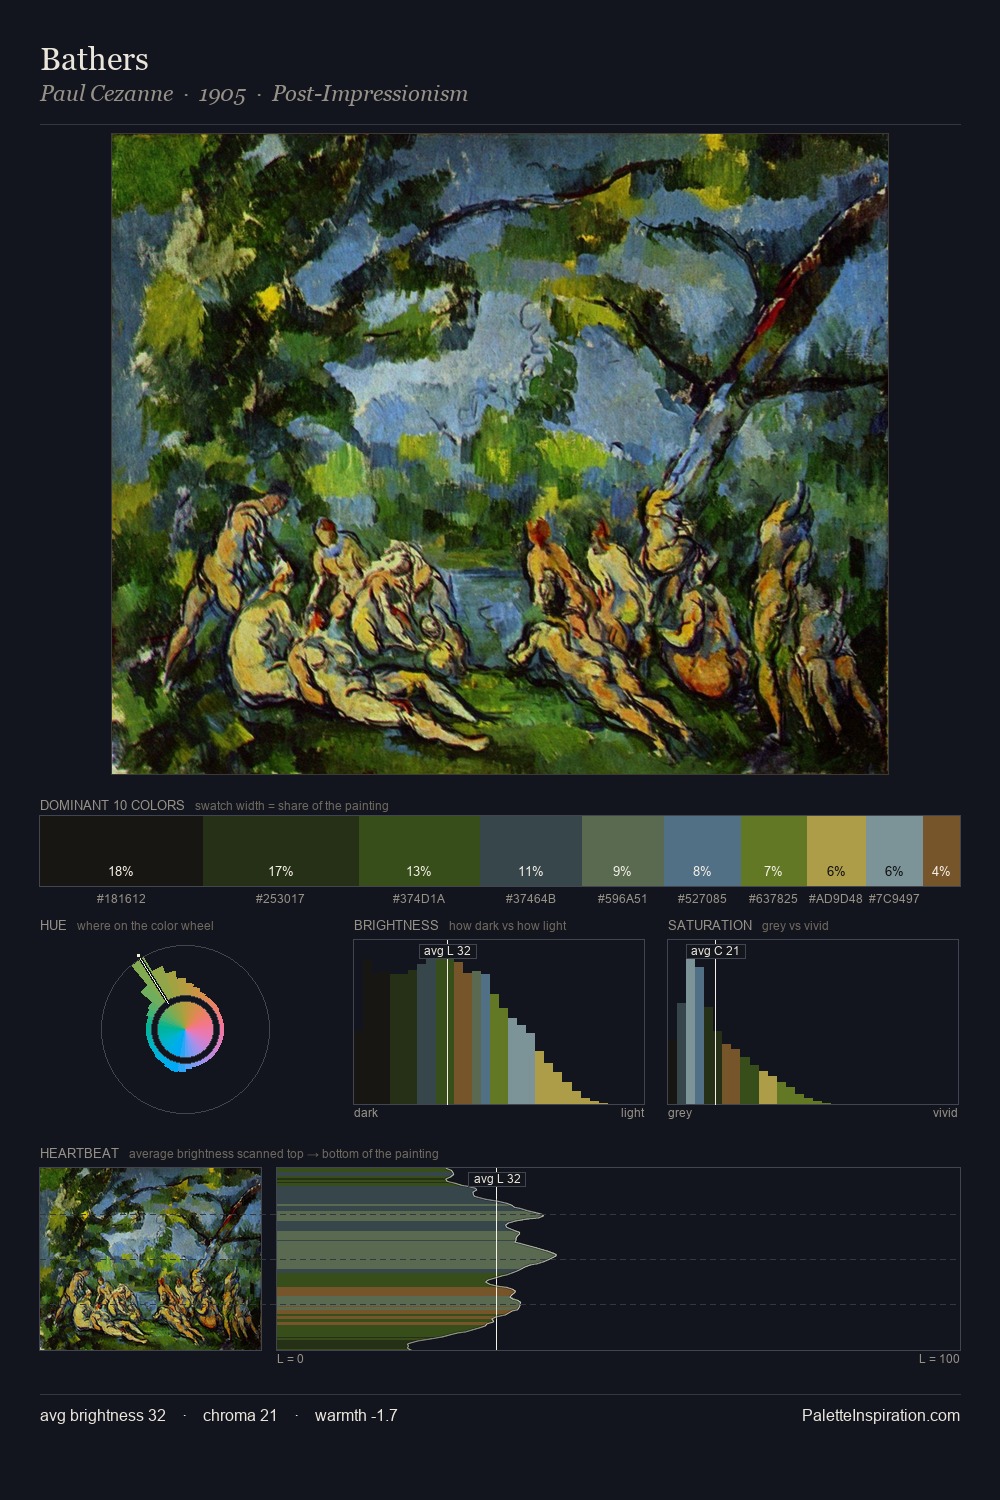
Task: Click the hex code #527085
Action: [702, 899]
